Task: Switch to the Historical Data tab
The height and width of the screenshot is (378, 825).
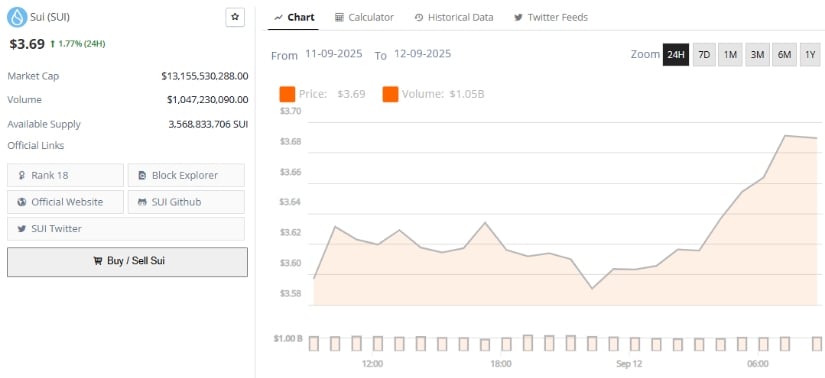Action: [x=454, y=17]
